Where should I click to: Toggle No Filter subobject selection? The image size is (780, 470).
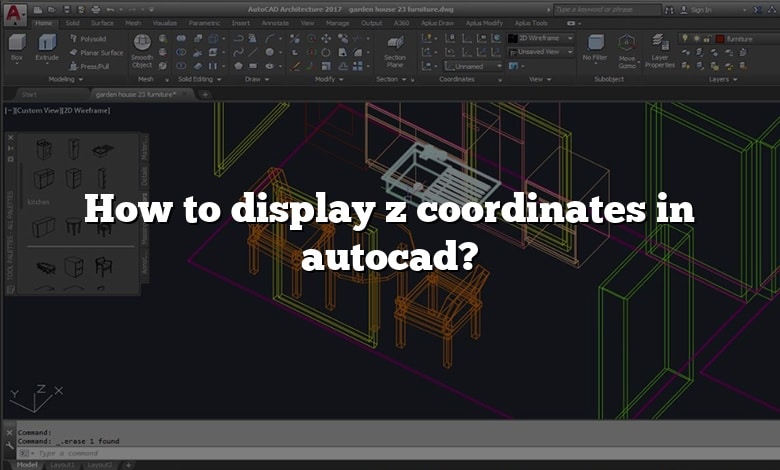(x=595, y=48)
